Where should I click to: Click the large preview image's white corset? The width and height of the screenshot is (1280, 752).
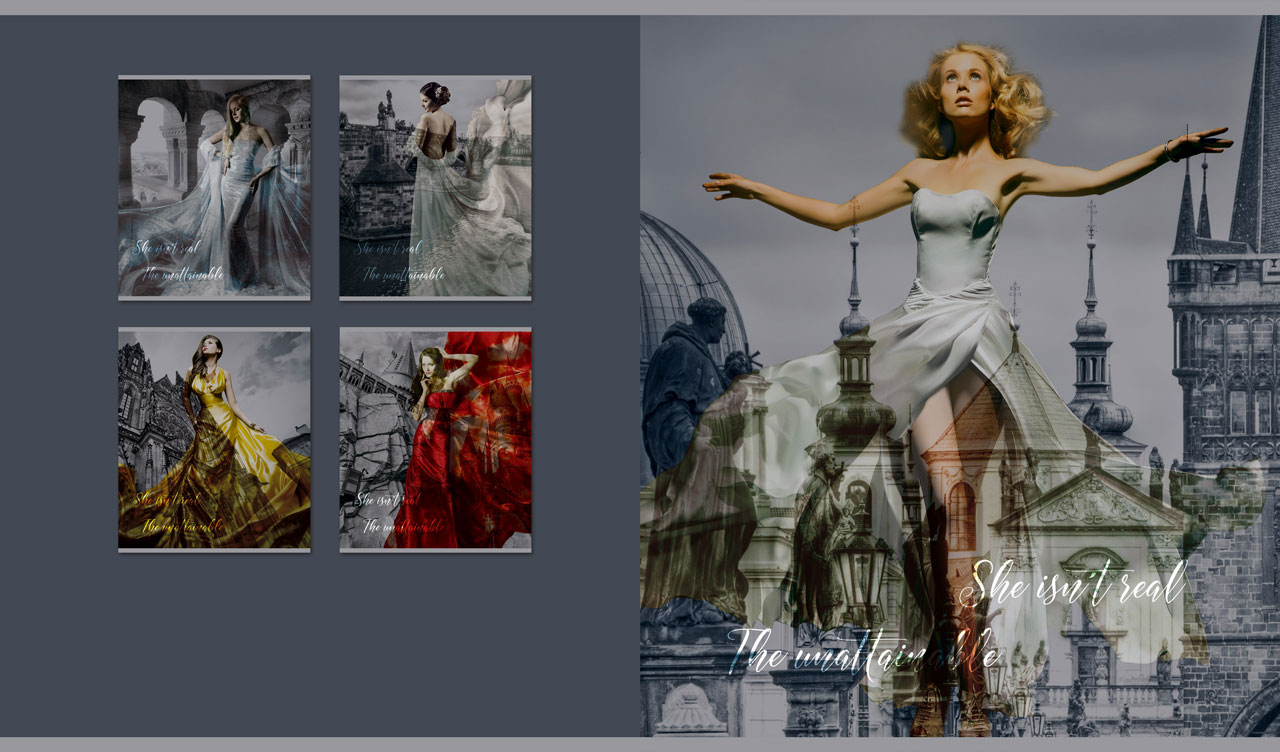tap(953, 240)
